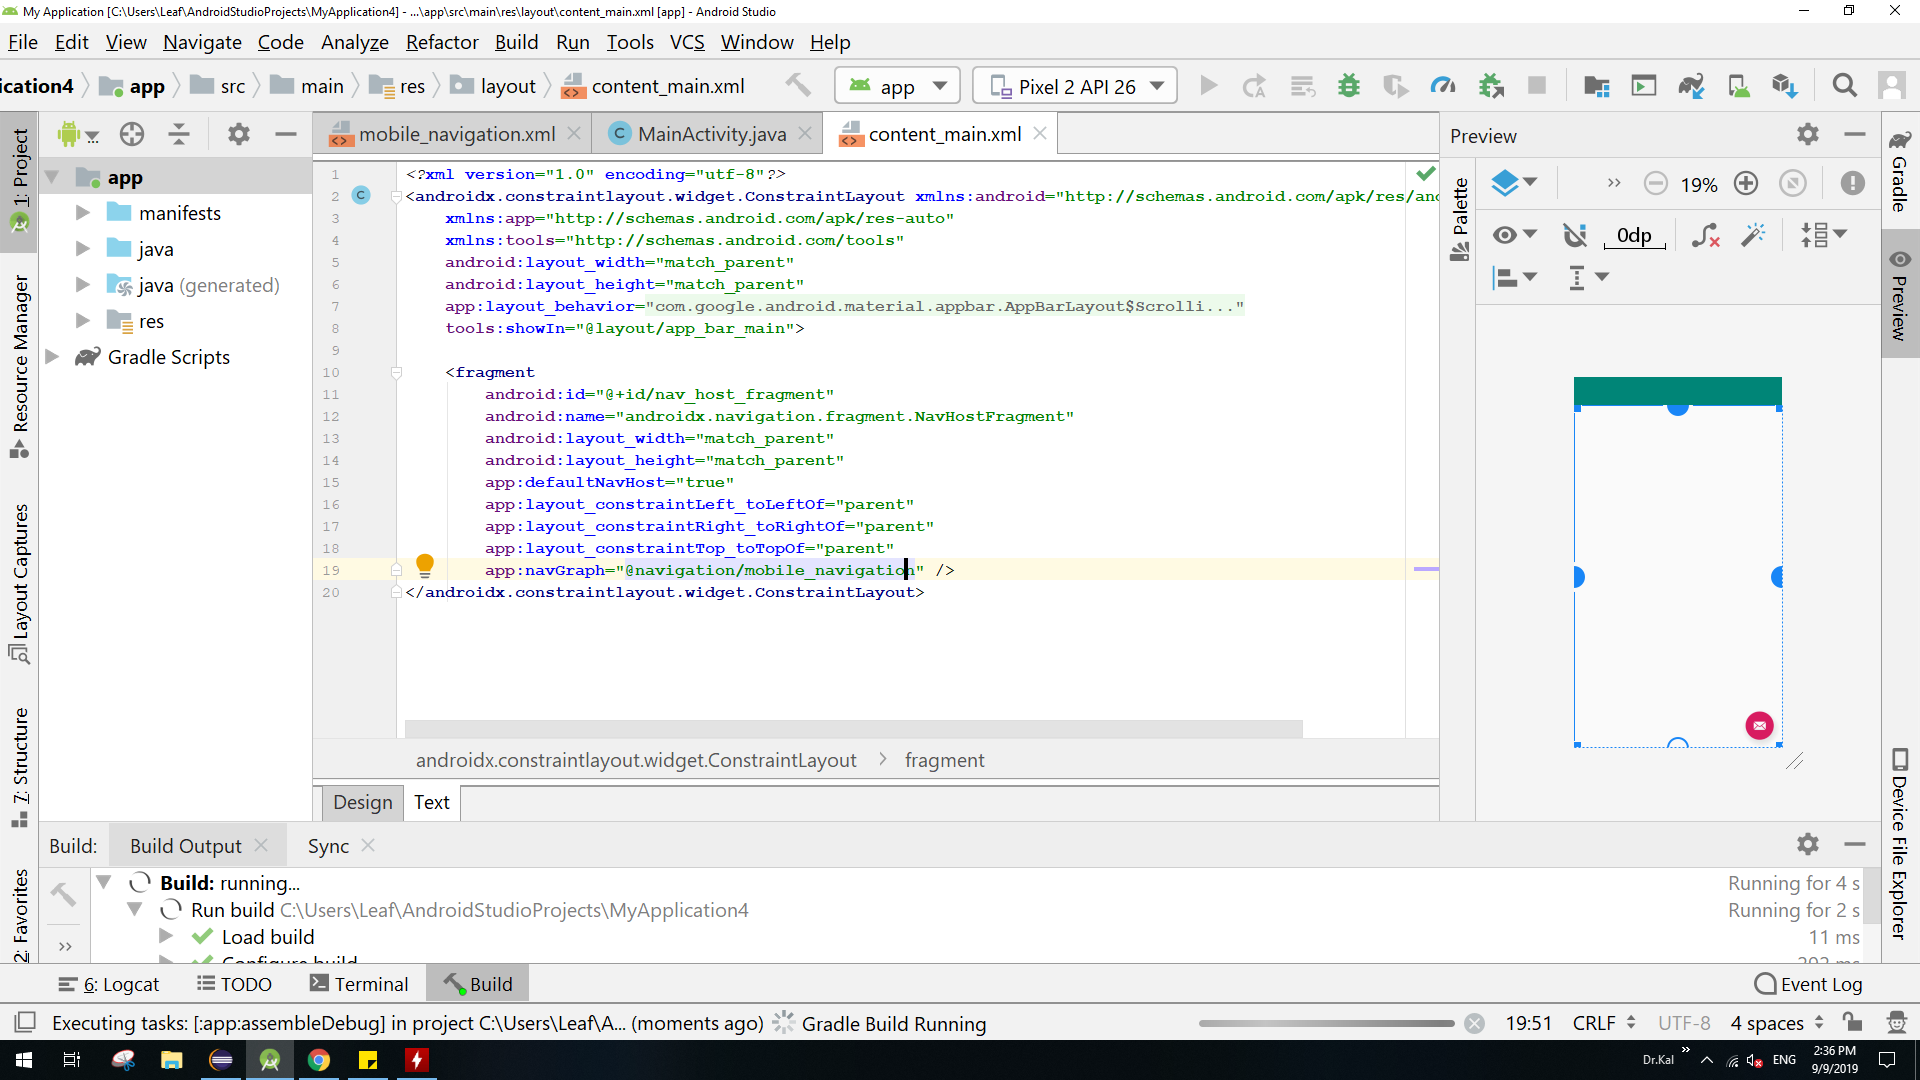
Task: Click the preview warnings exclamation icon
Action: [x=1853, y=183]
